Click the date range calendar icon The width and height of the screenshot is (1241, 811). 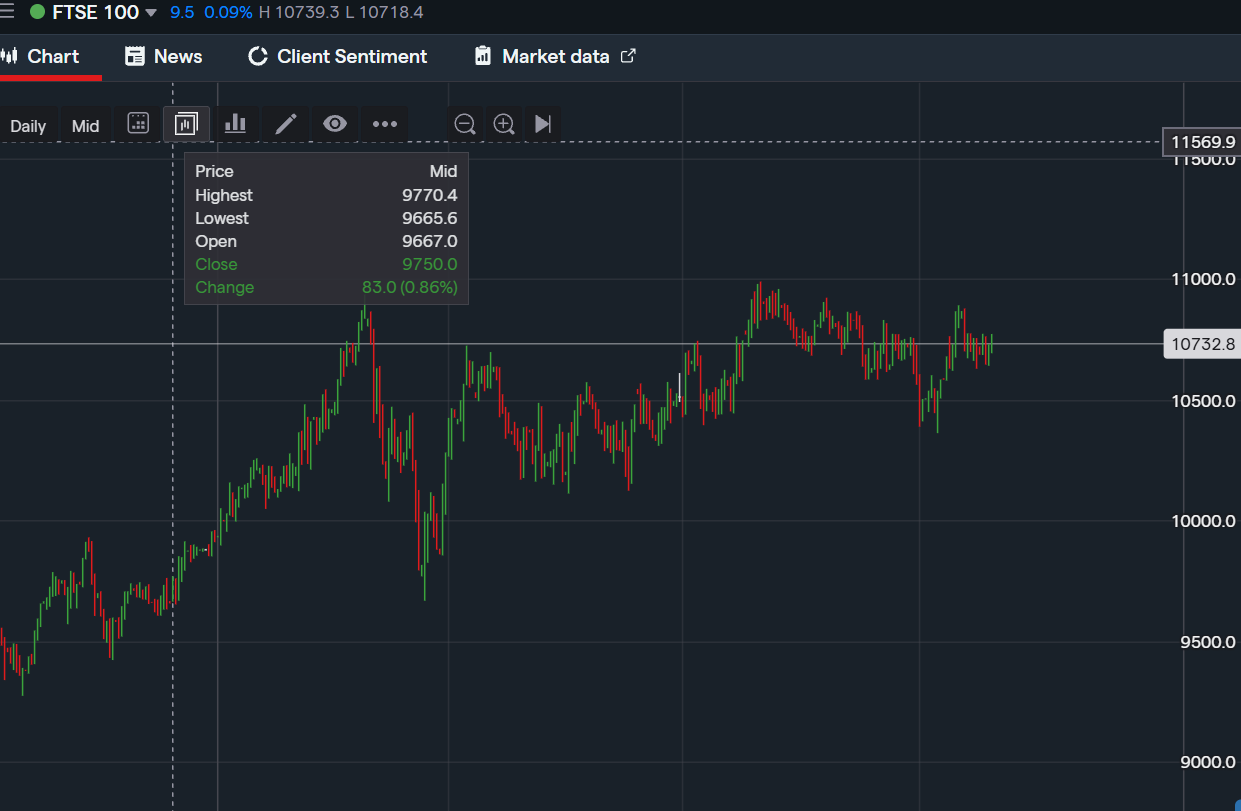138,124
